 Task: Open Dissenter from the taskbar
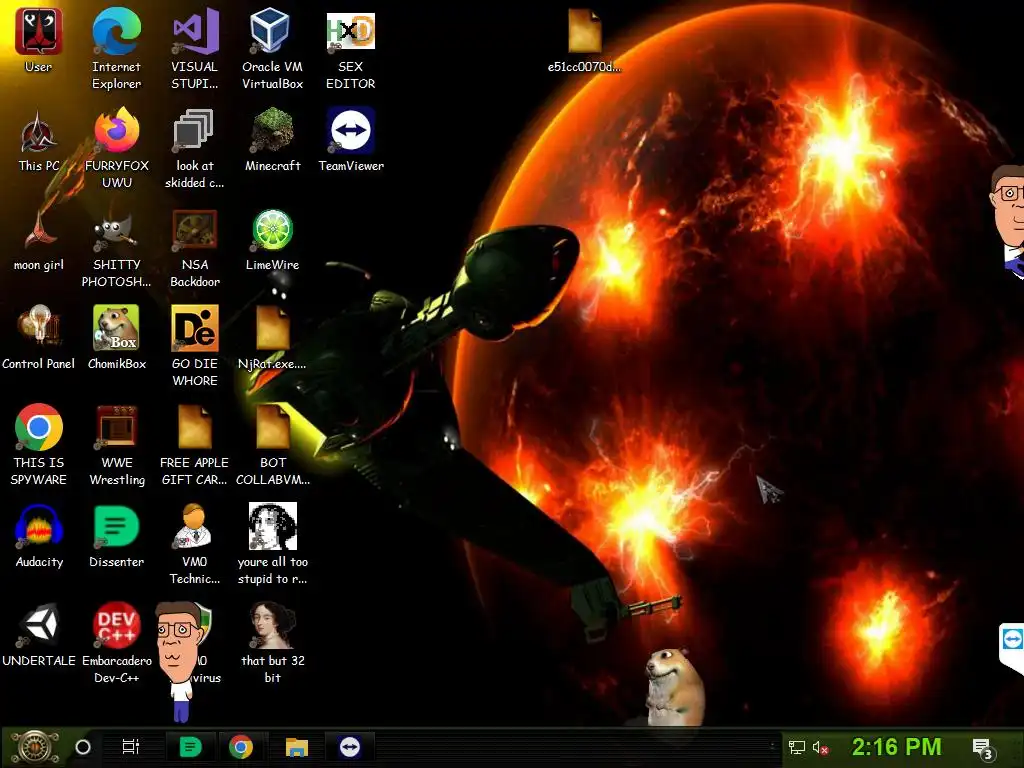(190, 747)
